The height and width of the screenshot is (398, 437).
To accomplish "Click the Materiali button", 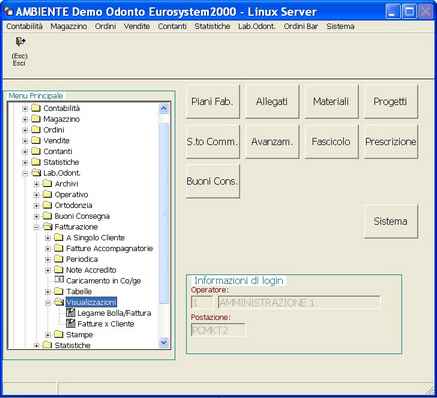I will coord(331,101).
